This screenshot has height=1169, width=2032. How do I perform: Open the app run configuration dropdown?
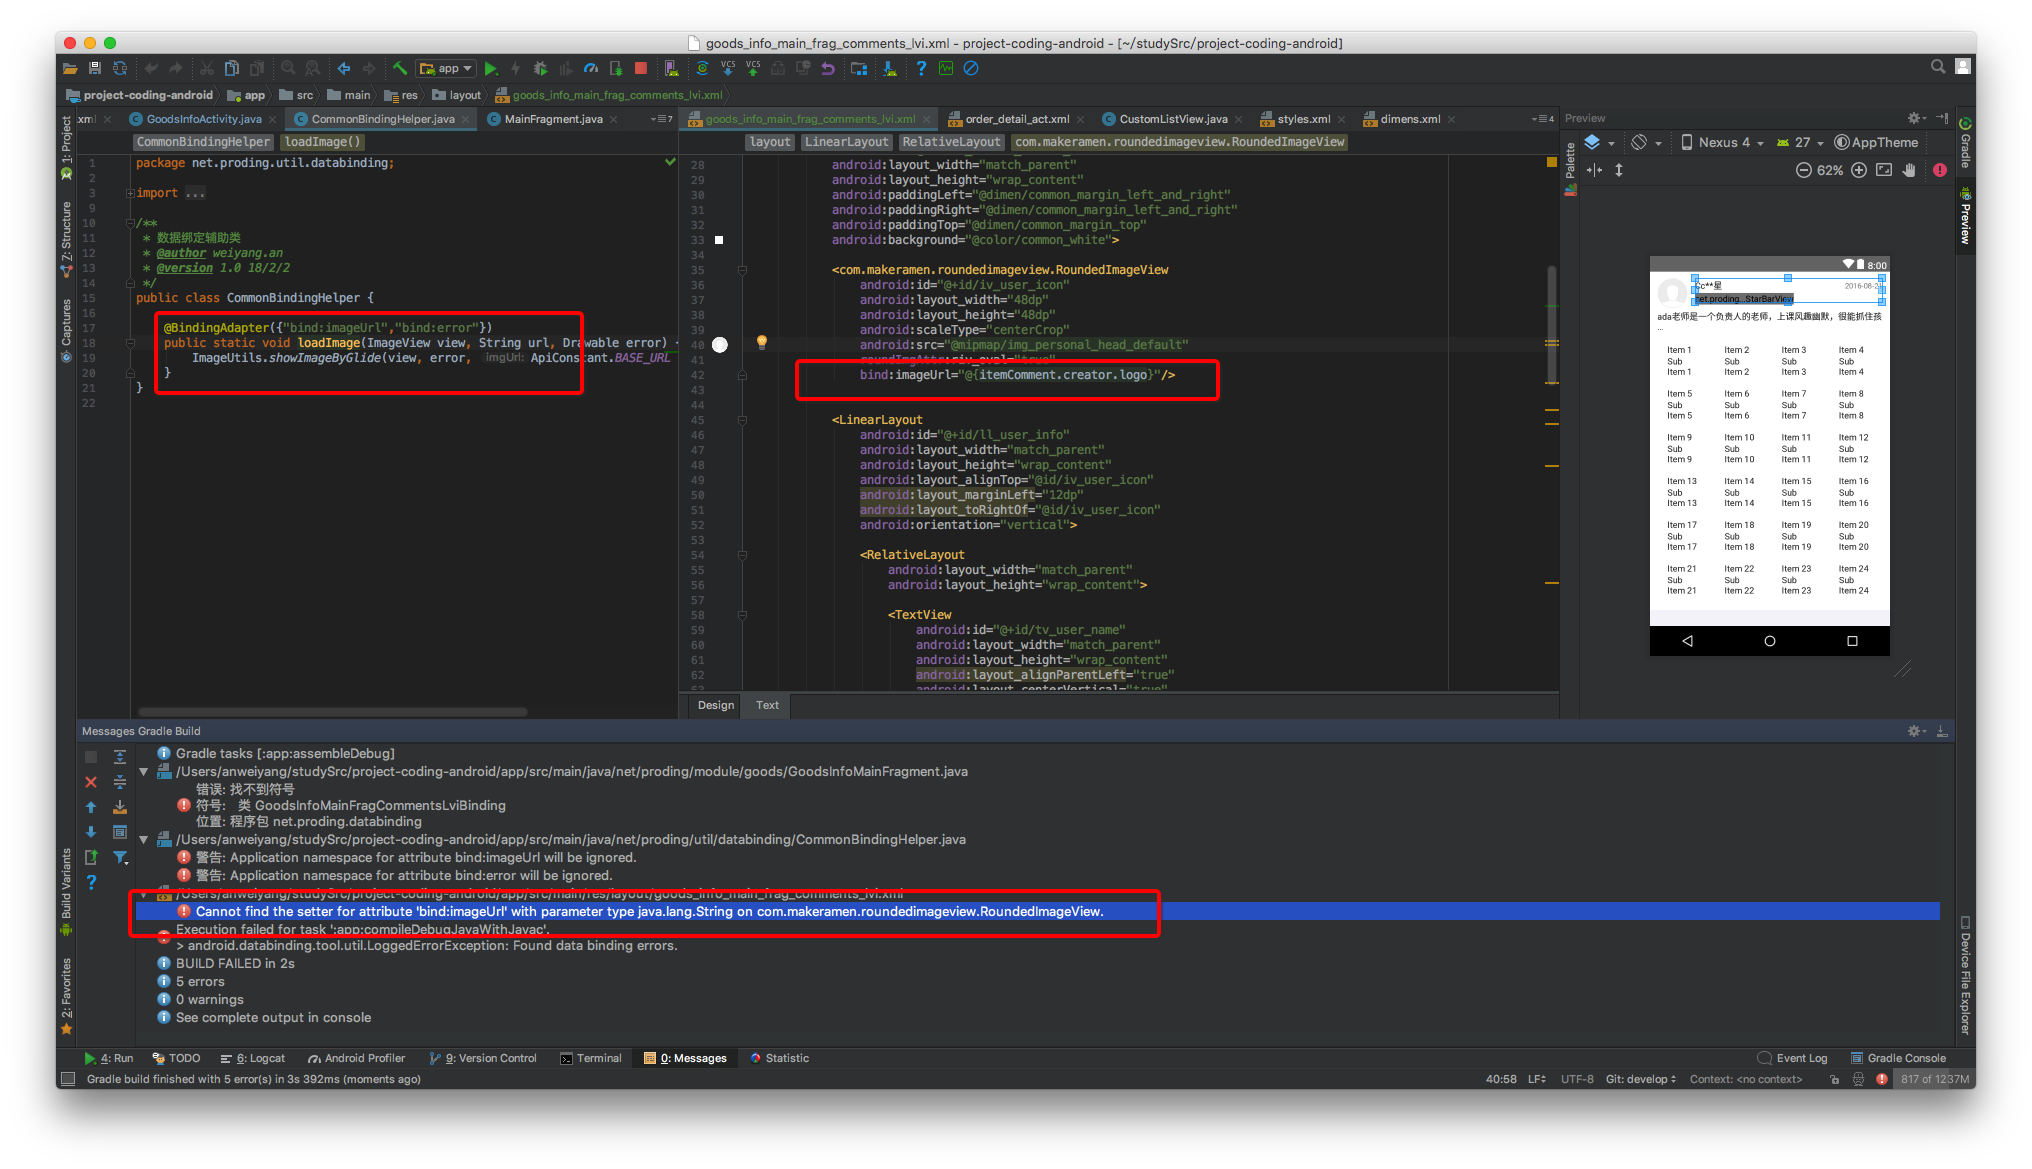coord(446,68)
